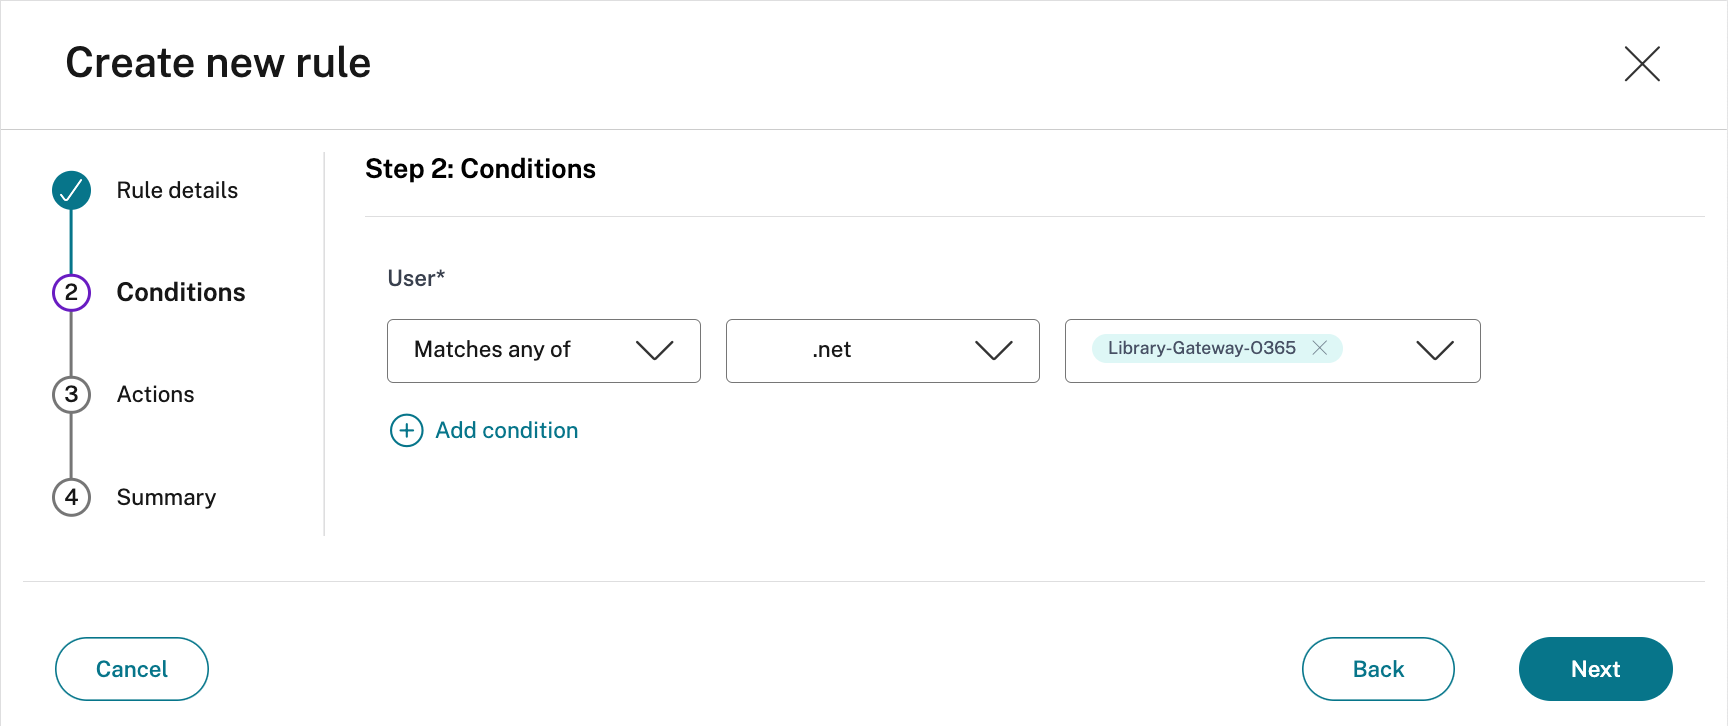Click the Add condition link

coord(506,431)
